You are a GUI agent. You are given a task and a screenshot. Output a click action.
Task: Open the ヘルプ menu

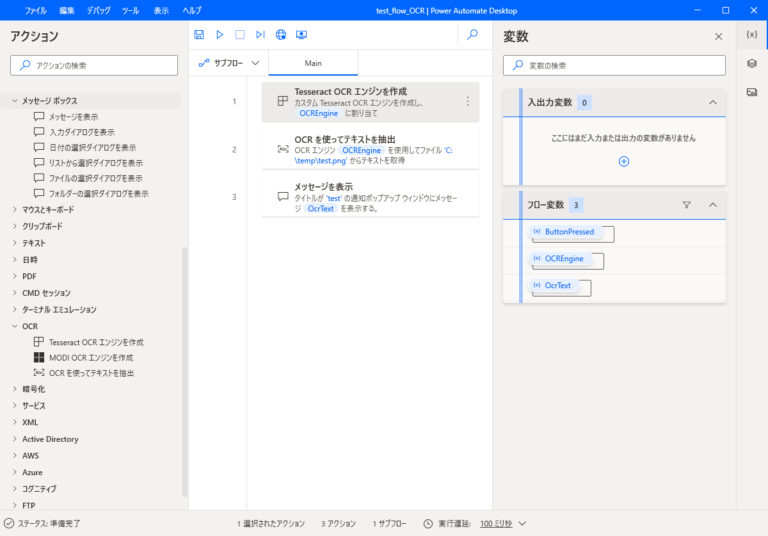pyautogui.click(x=192, y=10)
